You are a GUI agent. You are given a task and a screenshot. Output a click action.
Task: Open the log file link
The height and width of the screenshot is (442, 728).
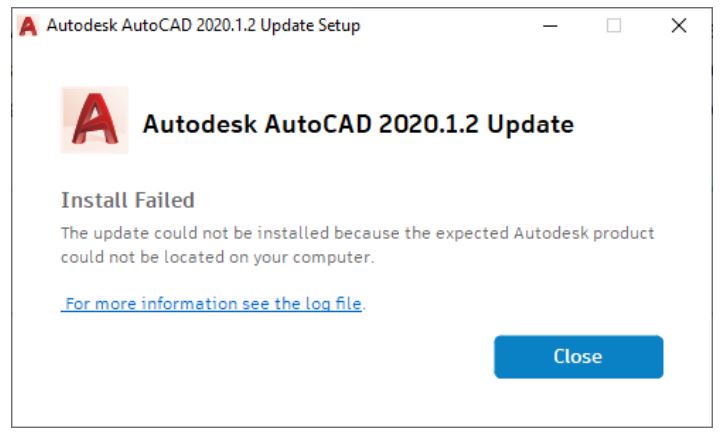pyautogui.click(x=212, y=303)
